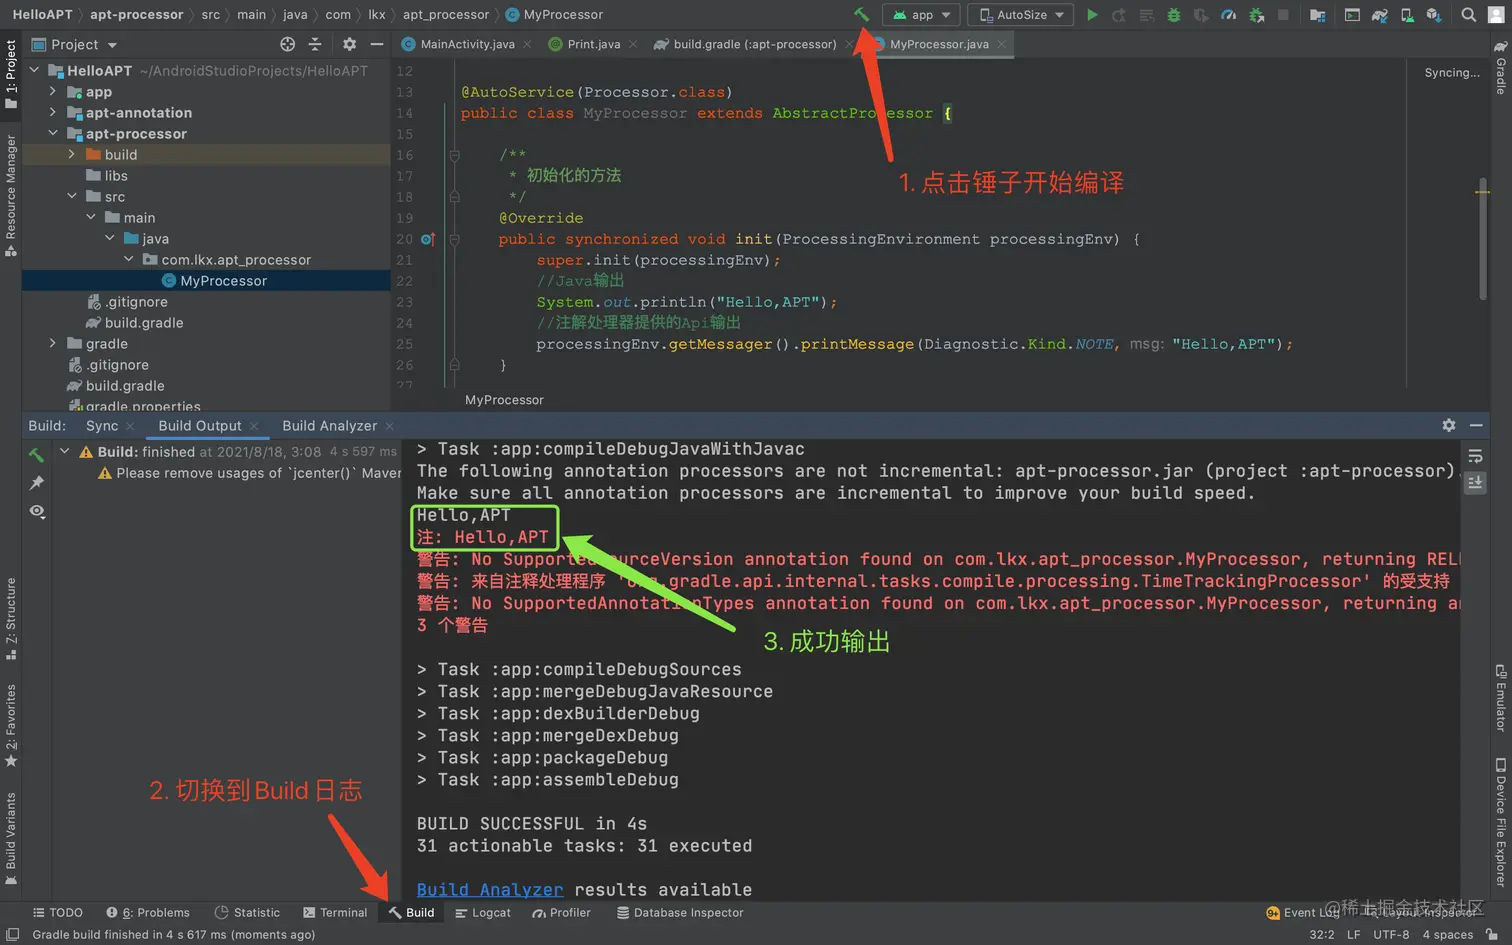Click the hammer rebuild icon in the Build panel
This screenshot has width=1512, height=945.
37,455
